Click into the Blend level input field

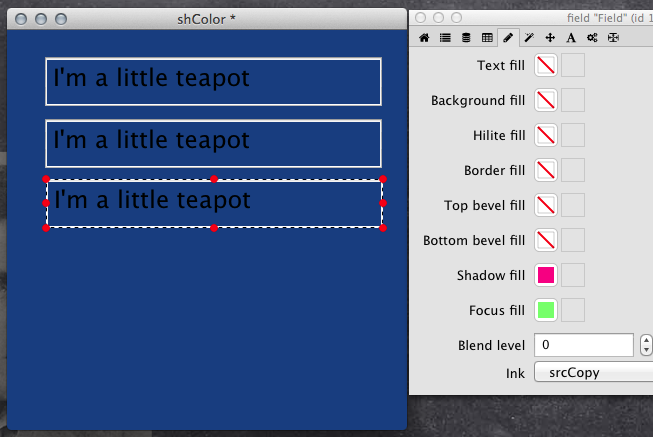click(584, 345)
